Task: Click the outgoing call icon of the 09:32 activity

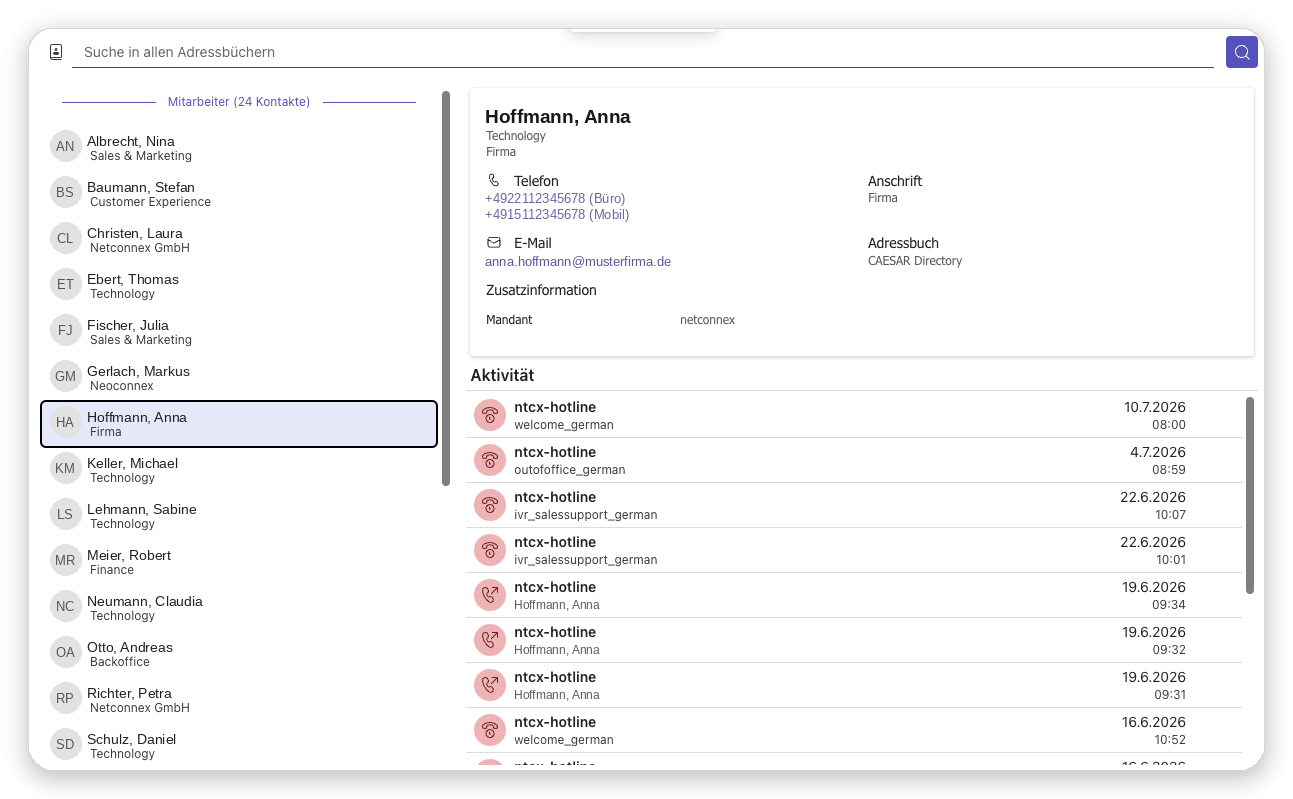Action: pos(490,640)
